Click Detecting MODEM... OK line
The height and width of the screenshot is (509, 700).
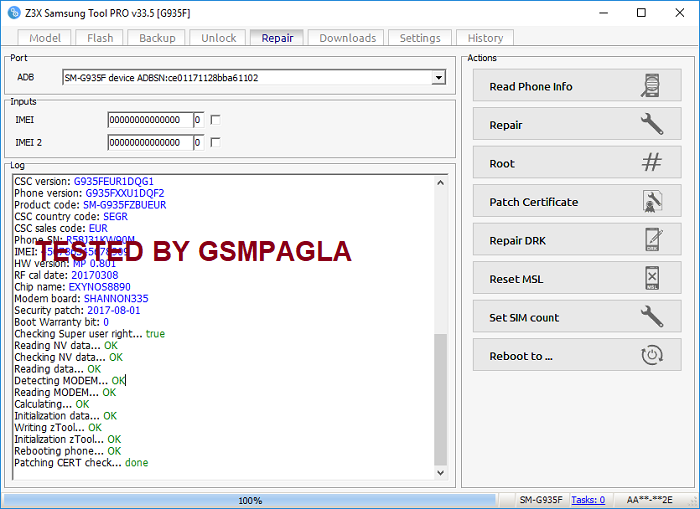[x=70, y=380]
